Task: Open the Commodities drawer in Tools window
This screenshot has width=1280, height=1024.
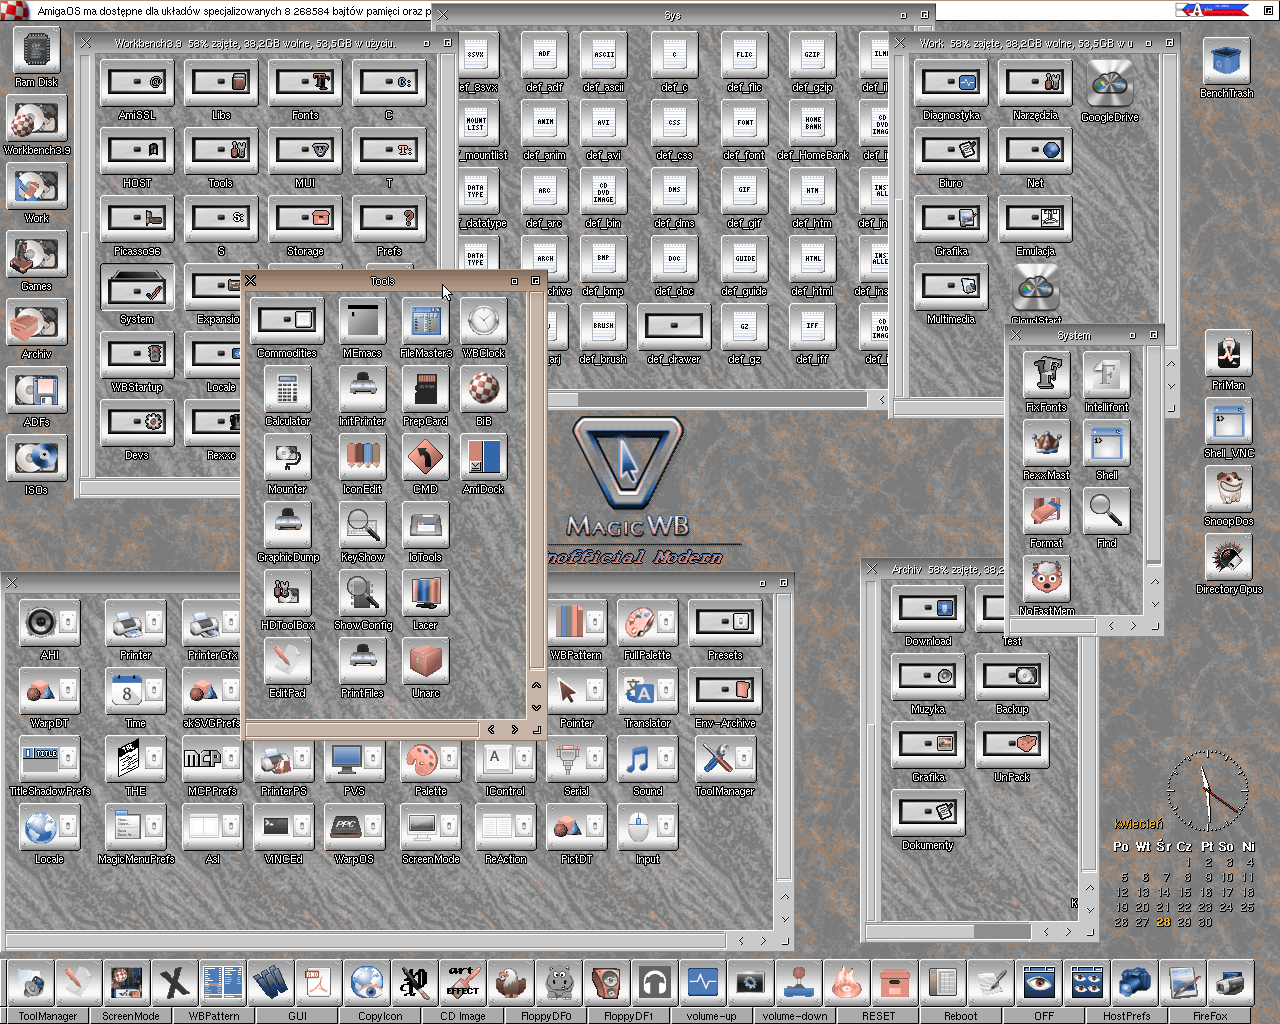Action: [x=286, y=320]
